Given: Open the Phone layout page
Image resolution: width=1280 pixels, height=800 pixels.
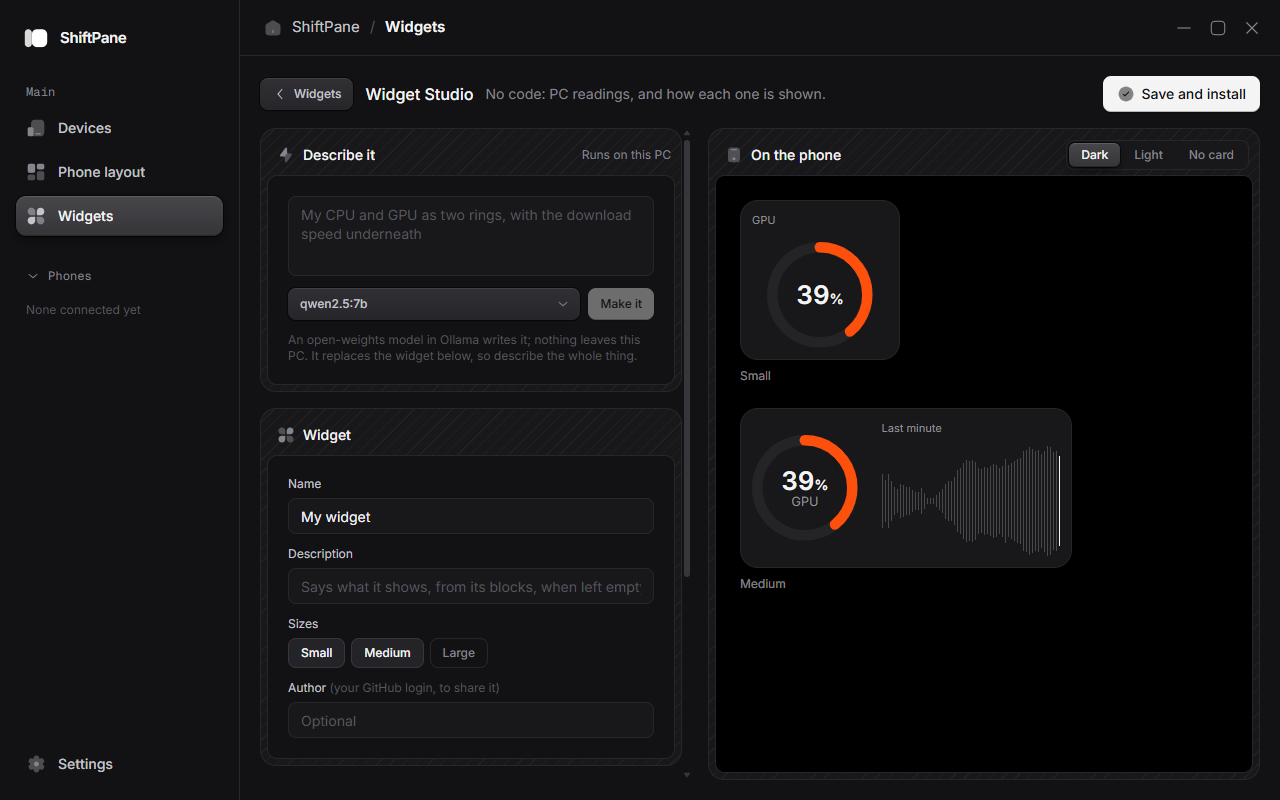Looking at the screenshot, I should tap(119, 172).
